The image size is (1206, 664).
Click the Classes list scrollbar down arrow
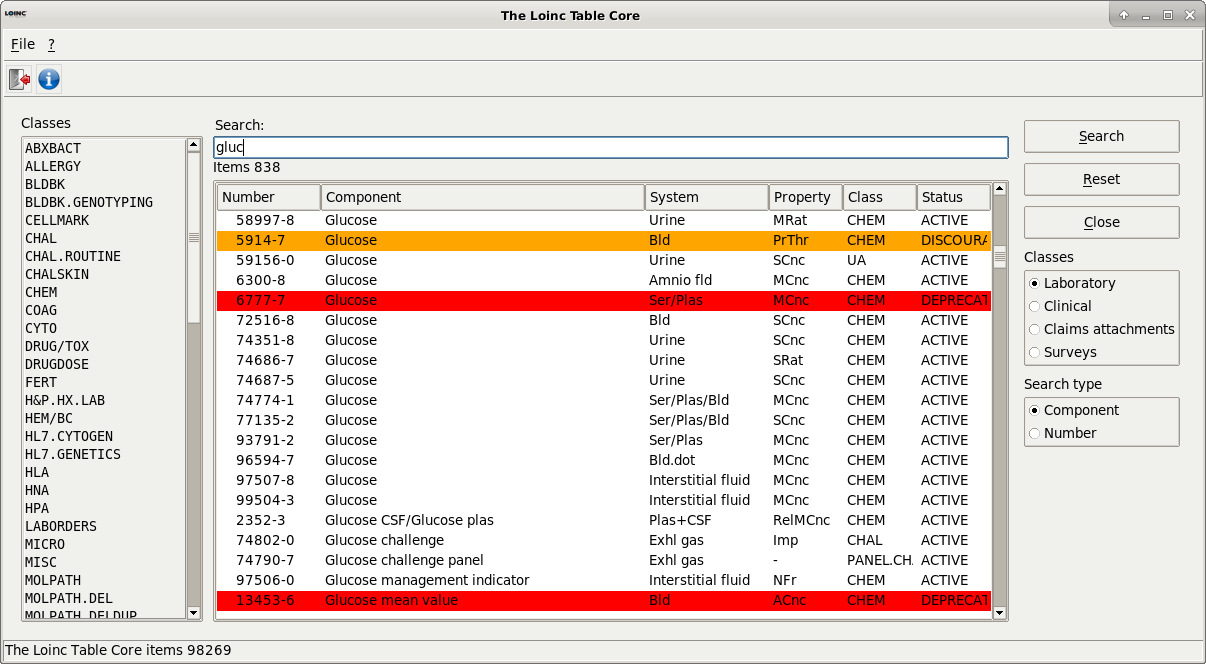point(194,612)
